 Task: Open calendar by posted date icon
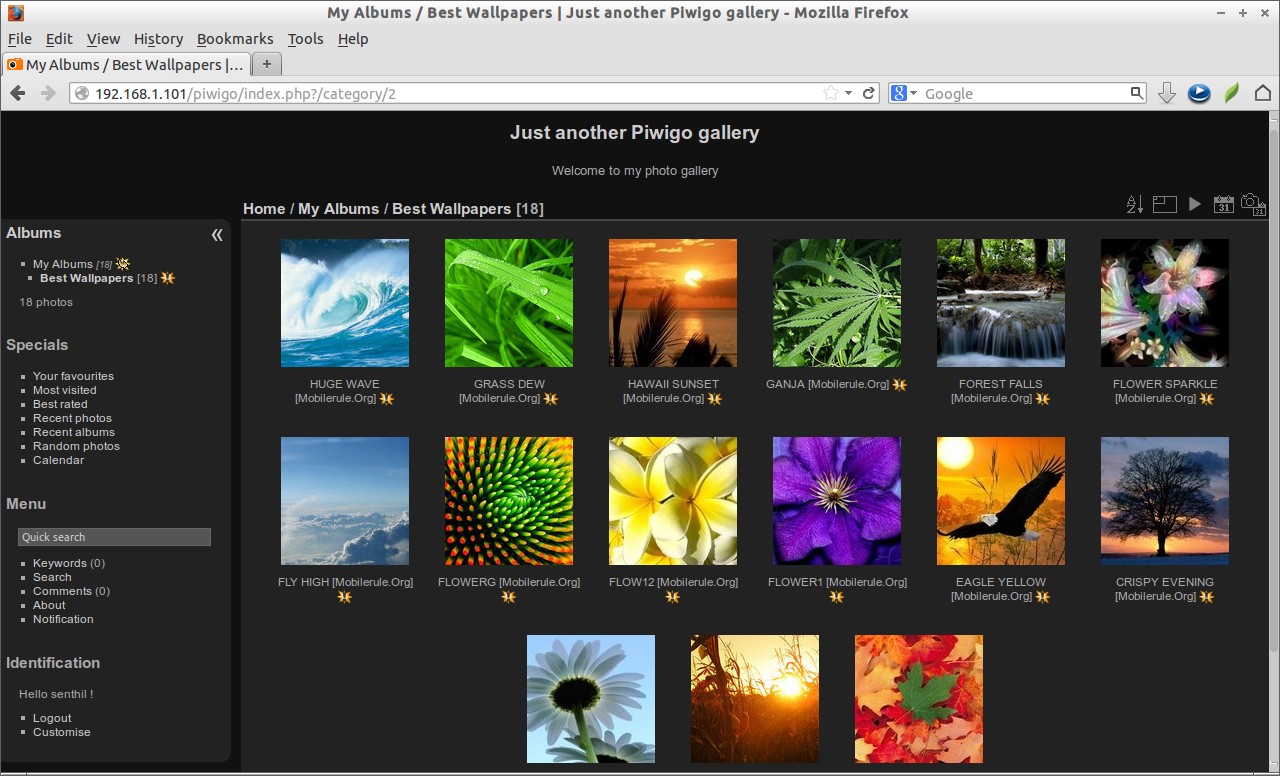click(1223, 204)
